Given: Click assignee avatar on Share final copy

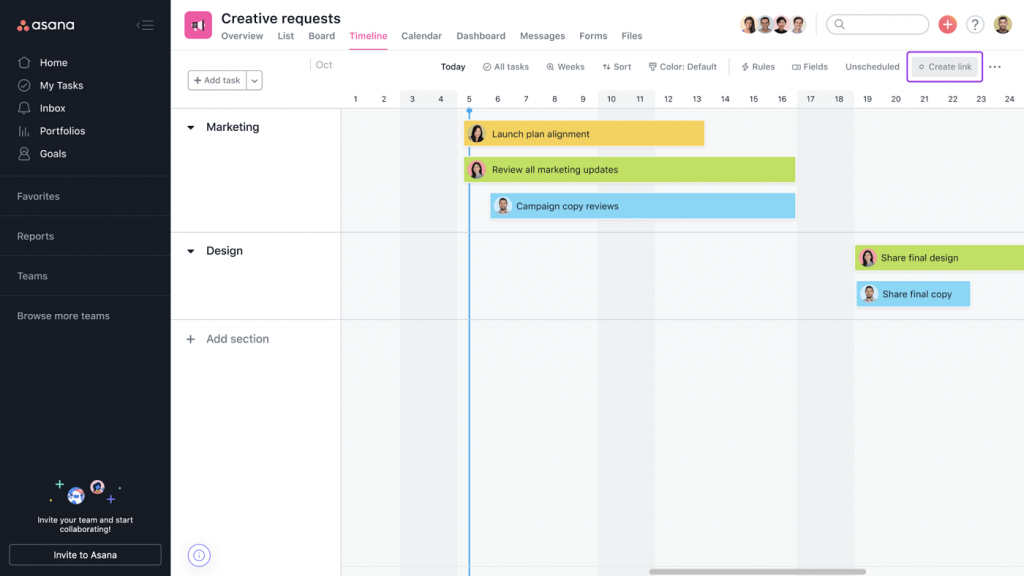Looking at the screenshot, I should pos(869,294).
